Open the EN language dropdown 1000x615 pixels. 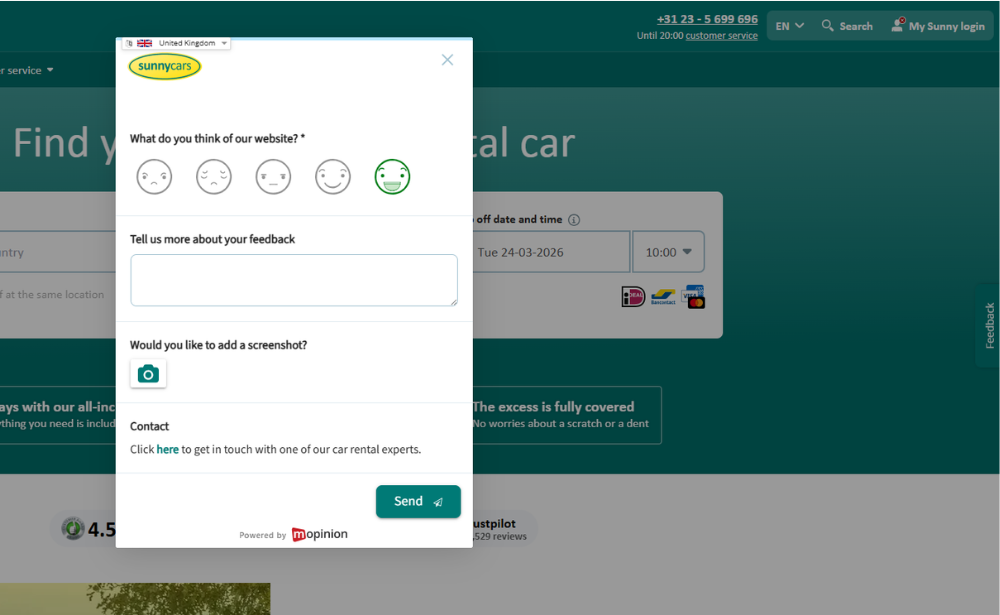coord(789,25)
